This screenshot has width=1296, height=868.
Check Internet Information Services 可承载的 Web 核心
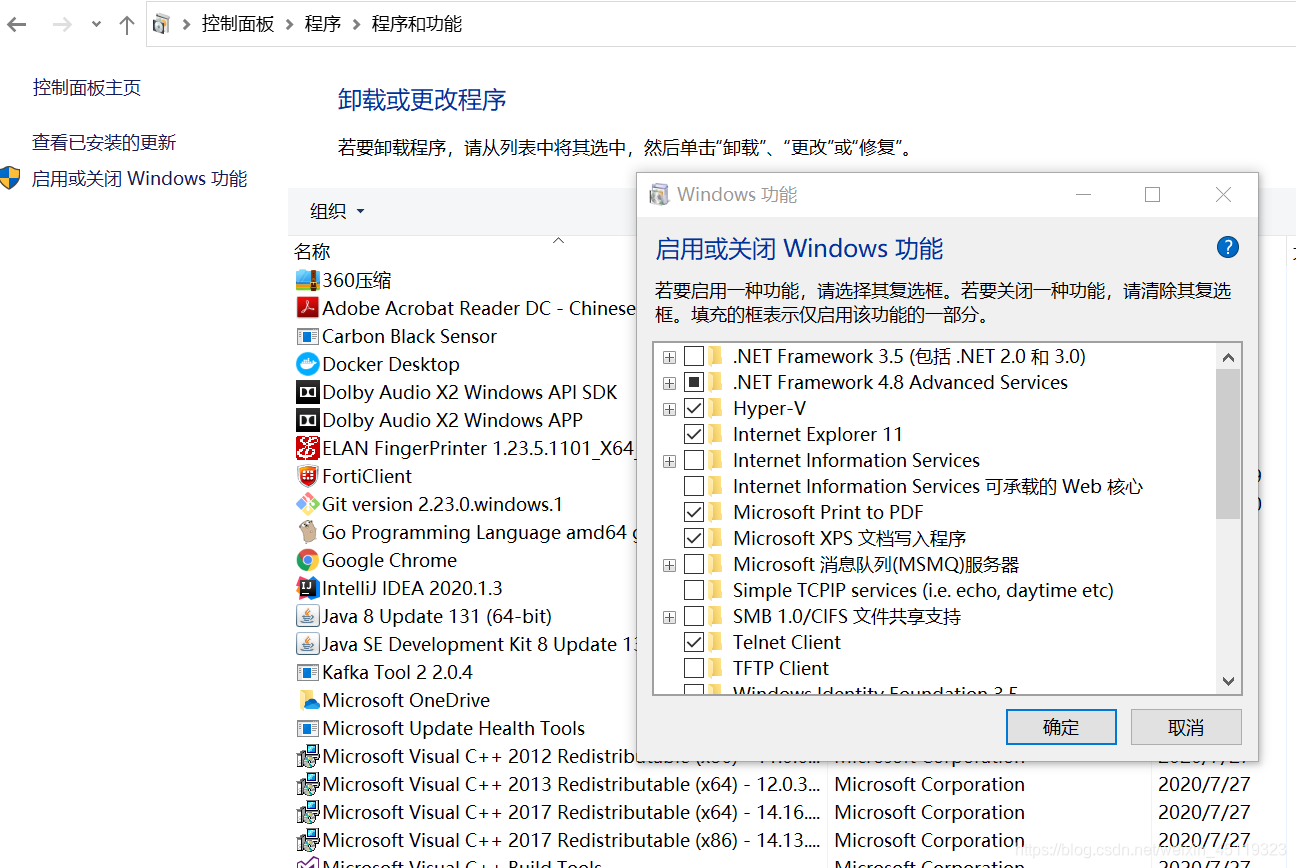pos(694,486)
